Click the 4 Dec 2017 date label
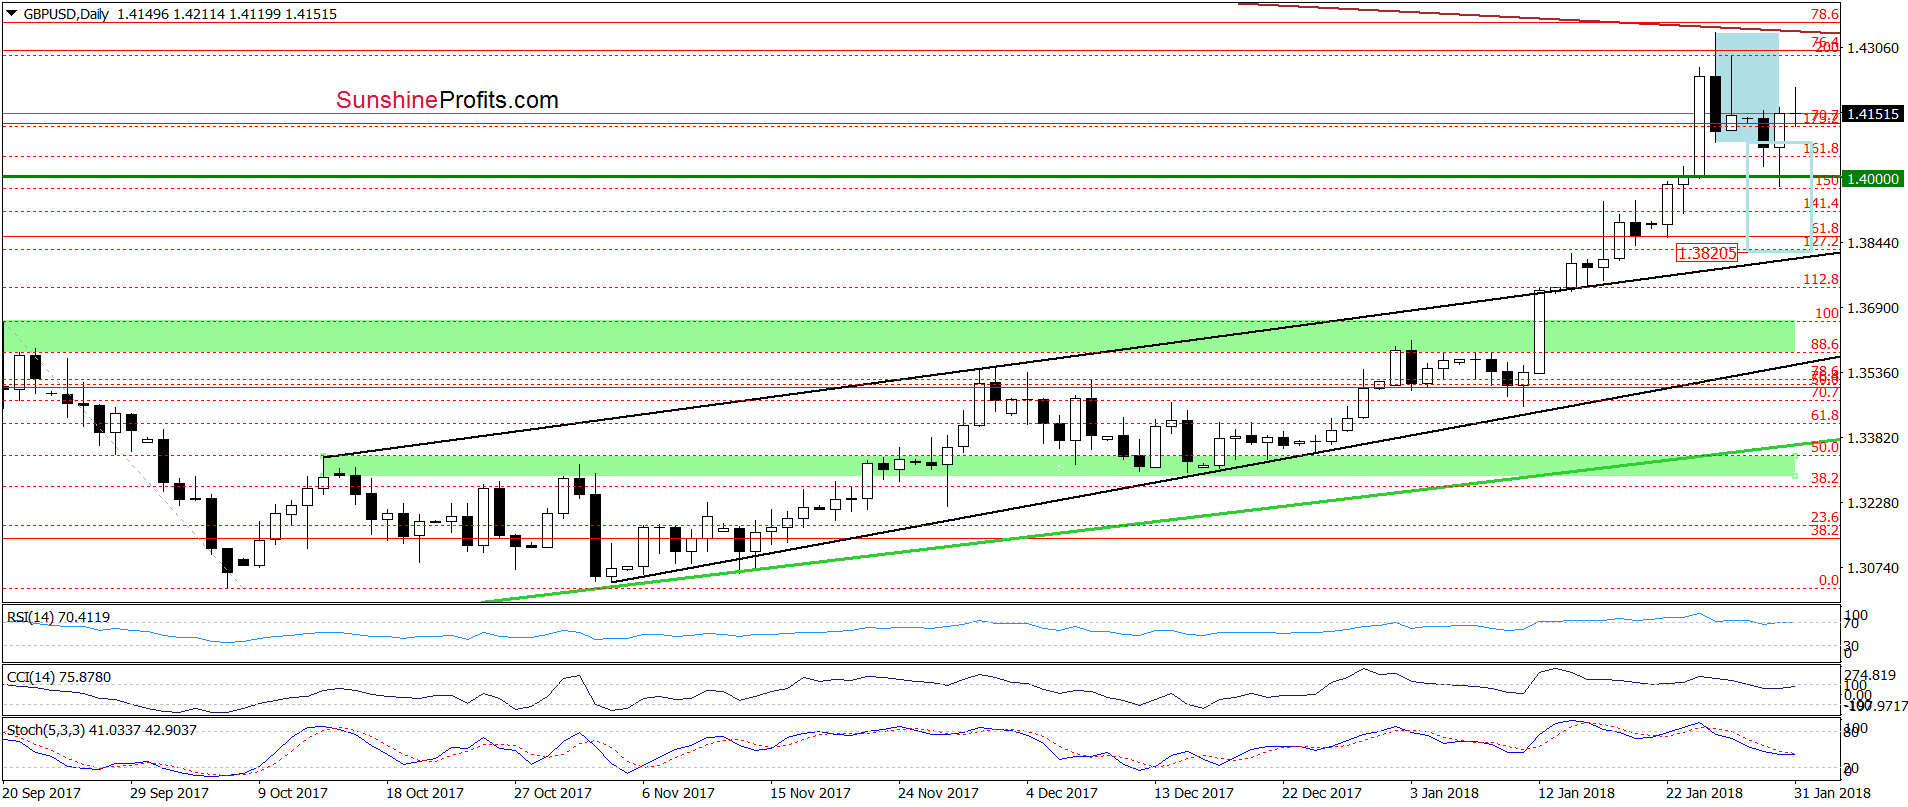Image resolution: width=1908 pixels, height=807 pixels. click(x=1062, y=793)
